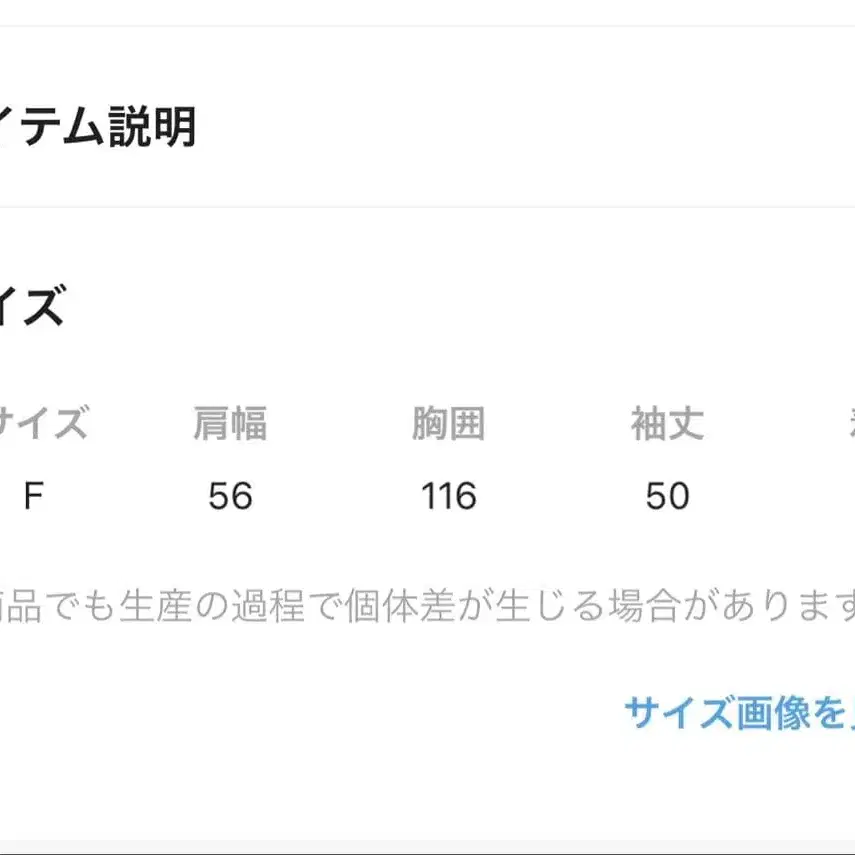Click the divider line above アイテム説明
The image size is (855, 855).
pos(427,26)
